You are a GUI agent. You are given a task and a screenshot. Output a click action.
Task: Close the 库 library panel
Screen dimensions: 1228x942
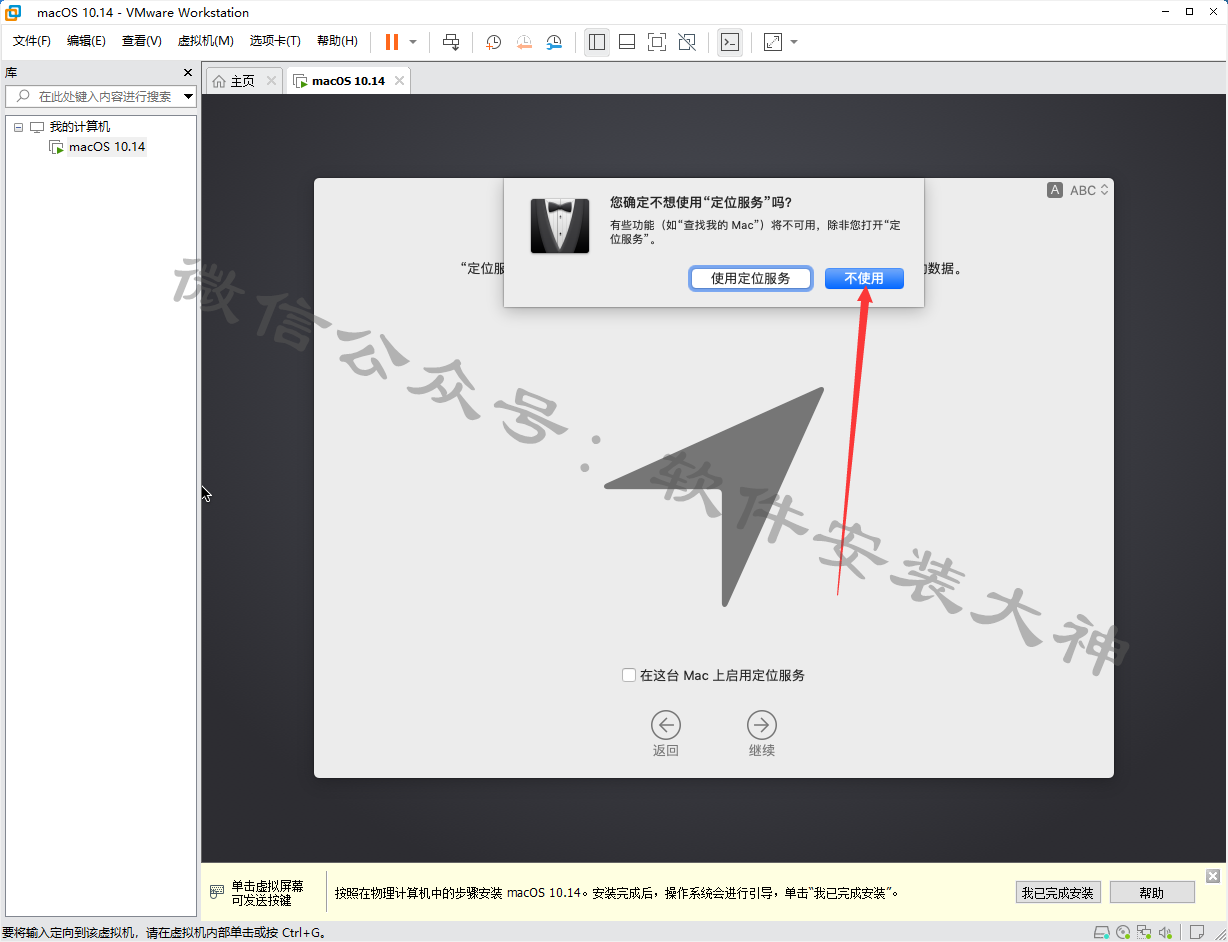coord(188,73)
